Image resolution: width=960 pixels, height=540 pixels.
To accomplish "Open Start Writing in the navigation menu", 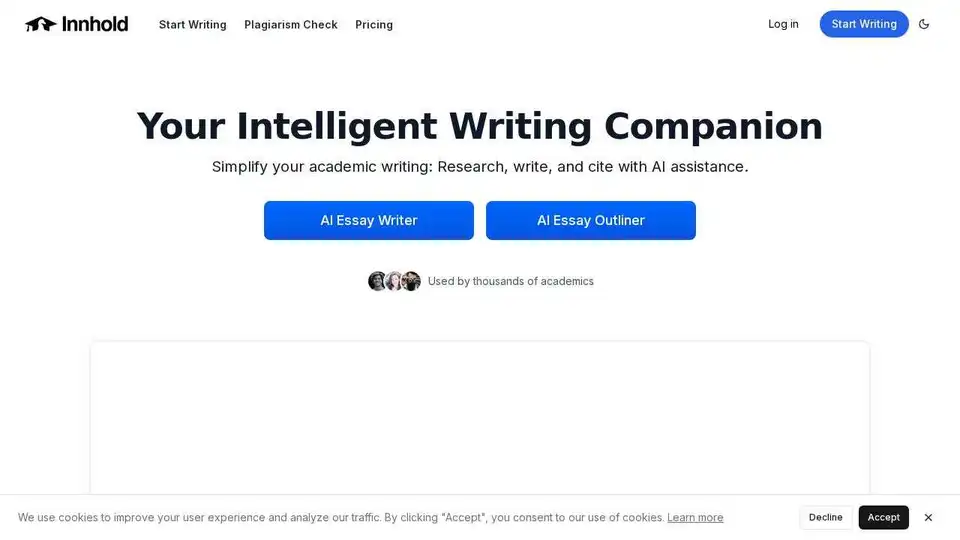I will pyautogui.click(x=192, y=24).
